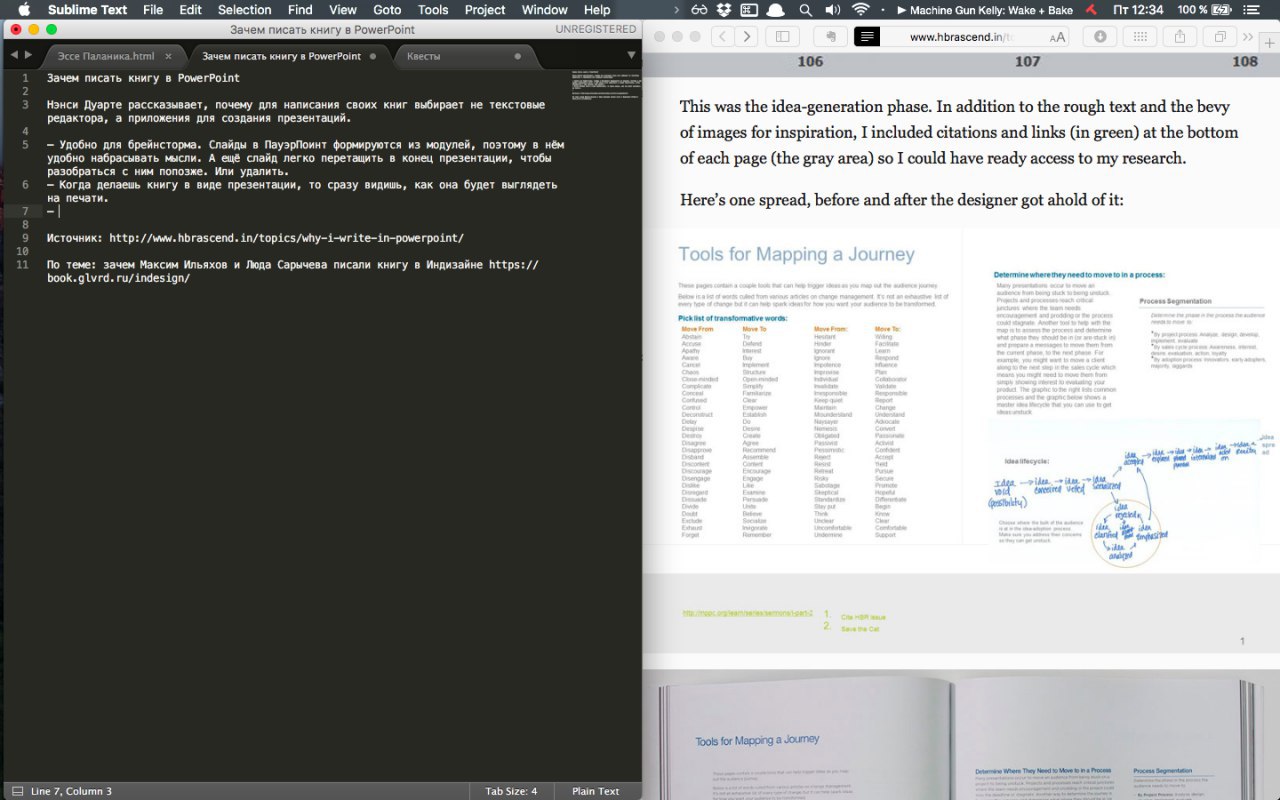This screenshot has height=800, width=1280.
Task: Close the unsaved Зачем писать книгу tab dot
Action: pyautogui.click(x=373, y=57)
